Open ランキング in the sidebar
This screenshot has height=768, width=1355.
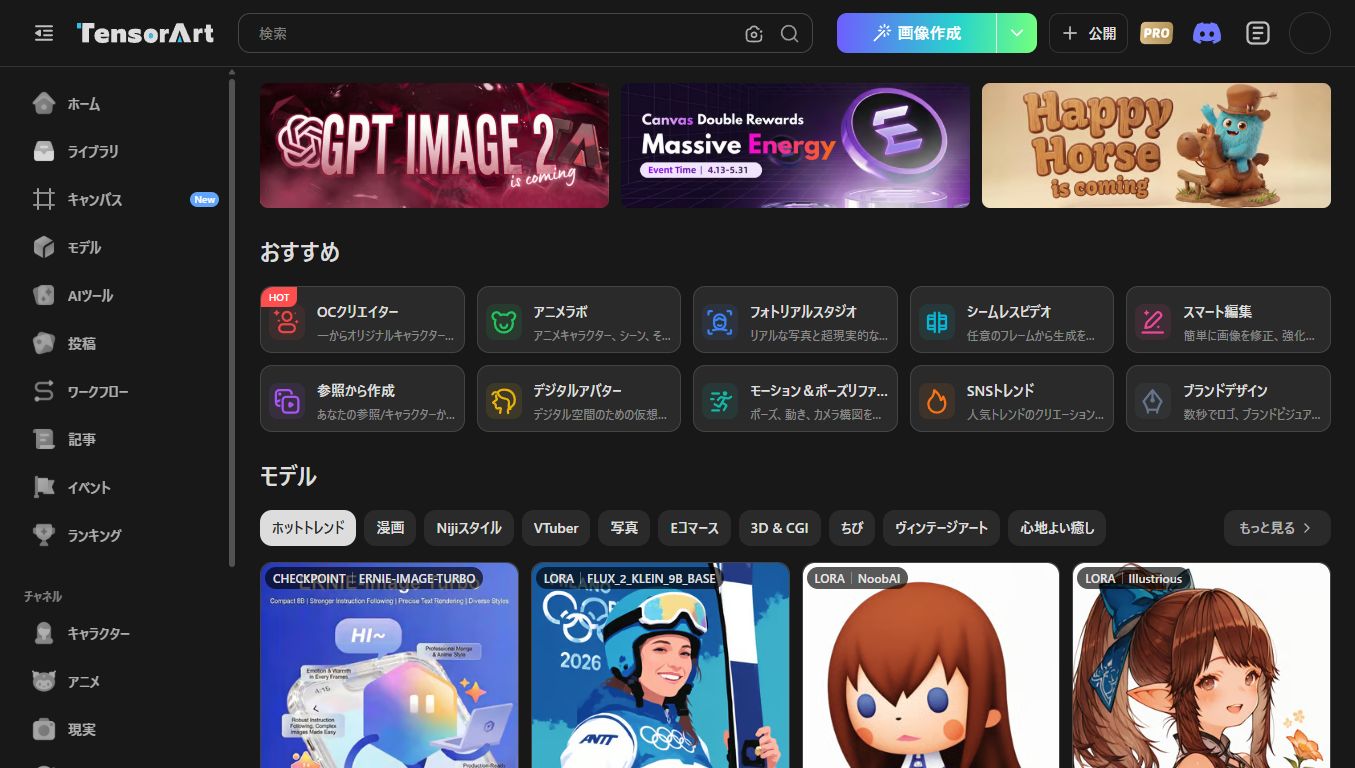(x=125, y=536)
